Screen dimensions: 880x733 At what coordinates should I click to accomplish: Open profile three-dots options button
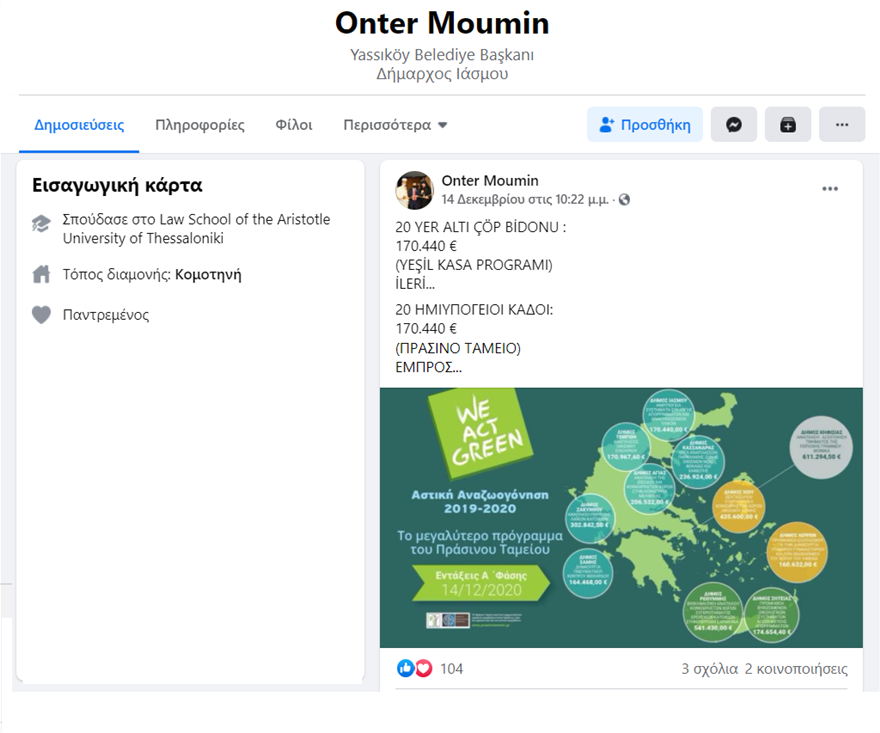pos(842,125)
